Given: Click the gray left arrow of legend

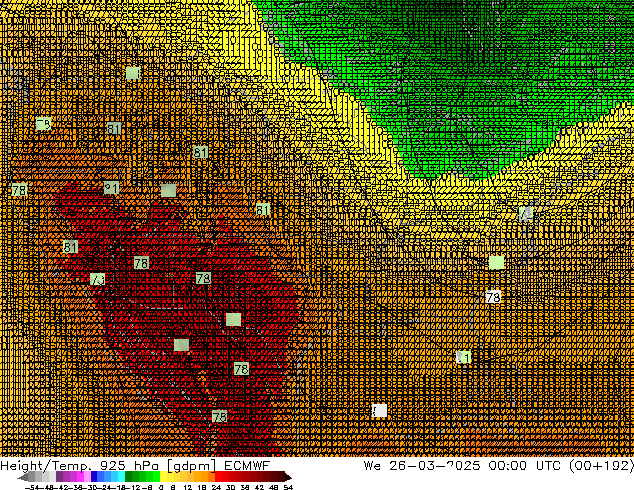Looking at the screenshot, I should 23,477.
